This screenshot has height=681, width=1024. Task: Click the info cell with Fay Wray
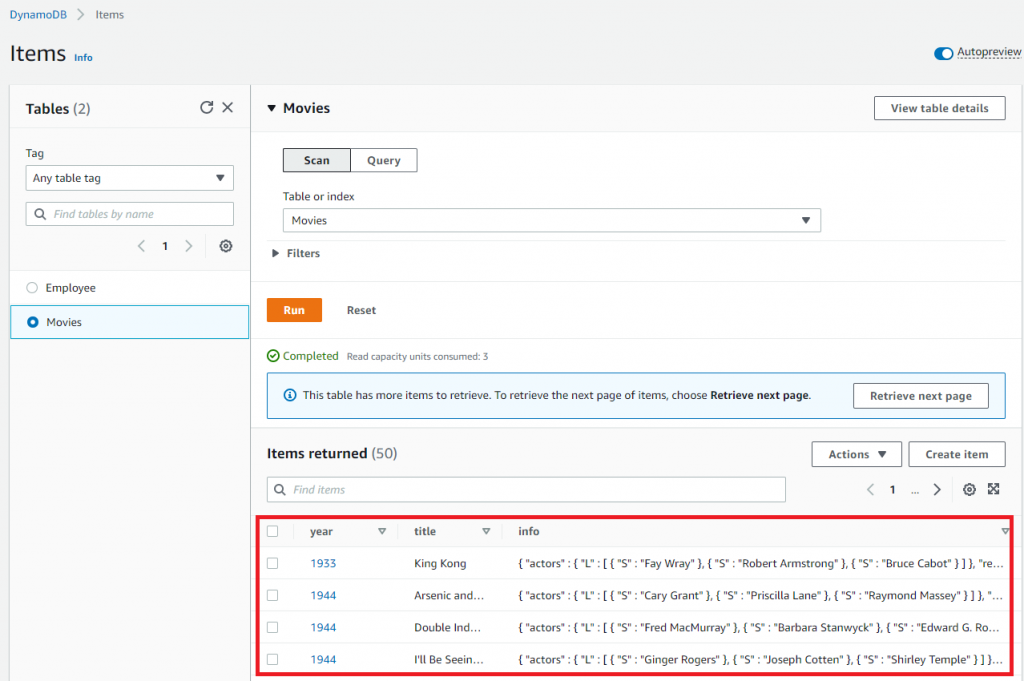pos(761,563)
